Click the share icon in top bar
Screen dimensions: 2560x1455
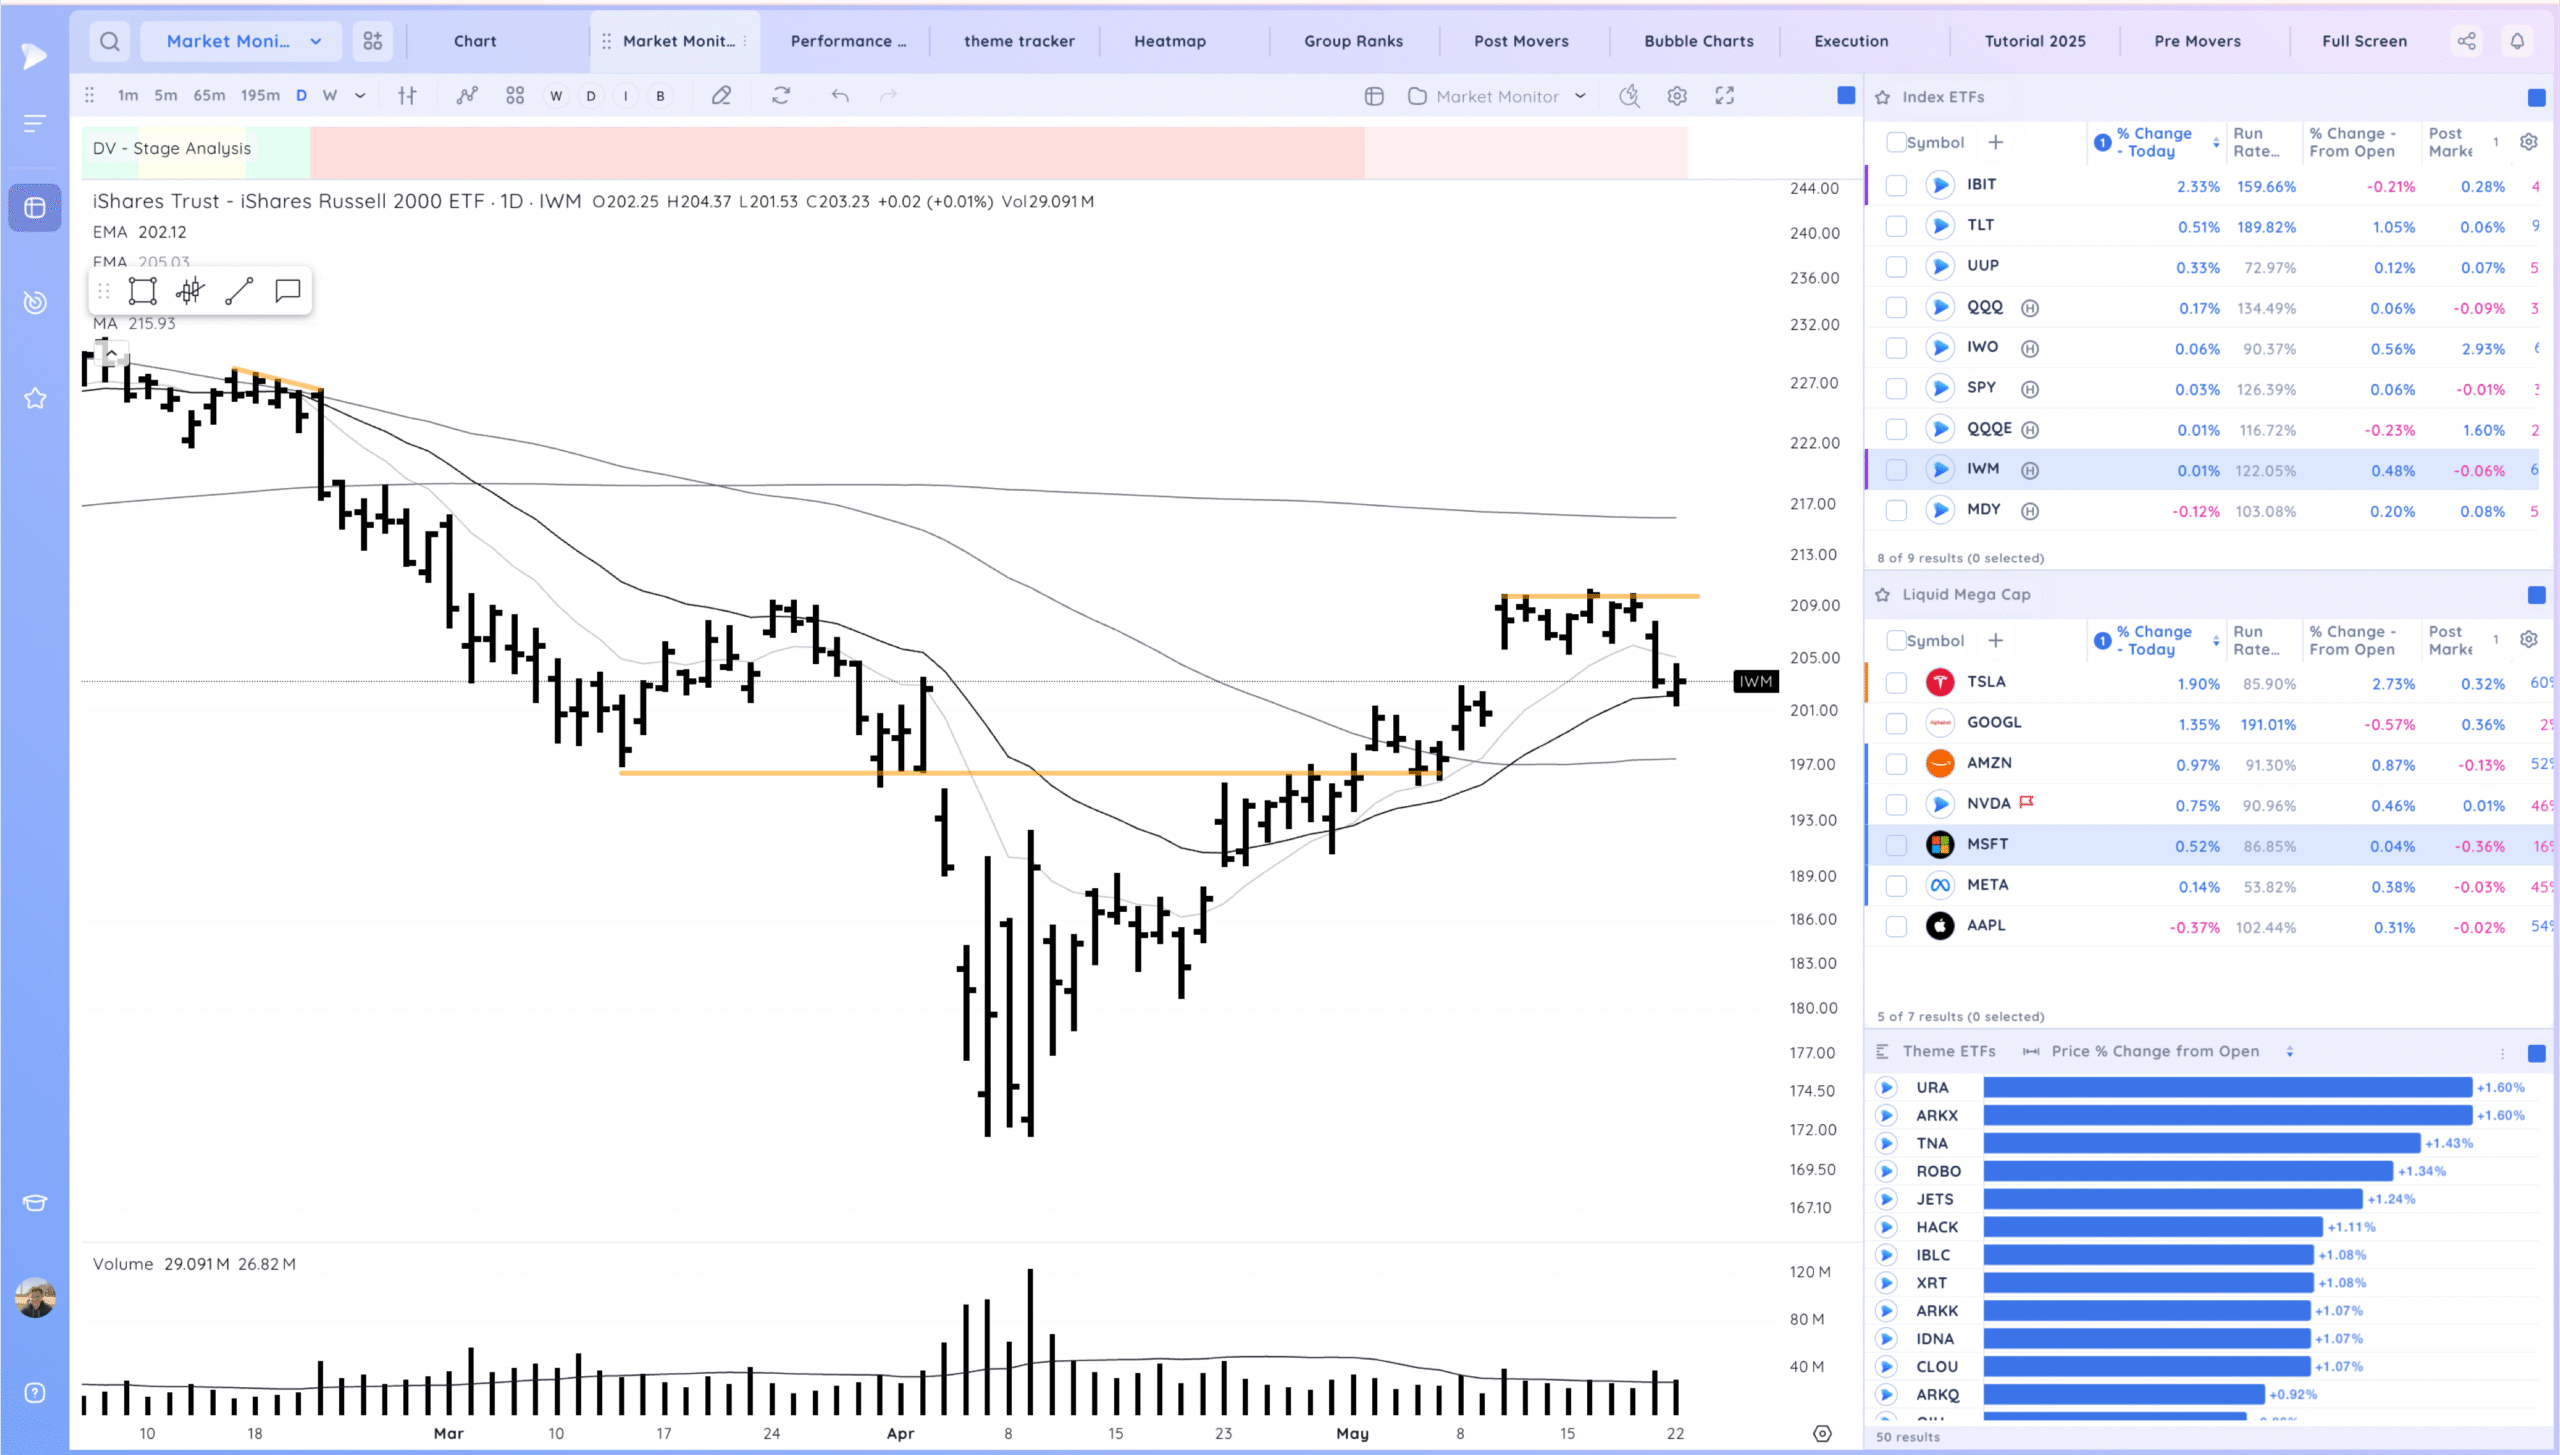(x=2467, y=41)
